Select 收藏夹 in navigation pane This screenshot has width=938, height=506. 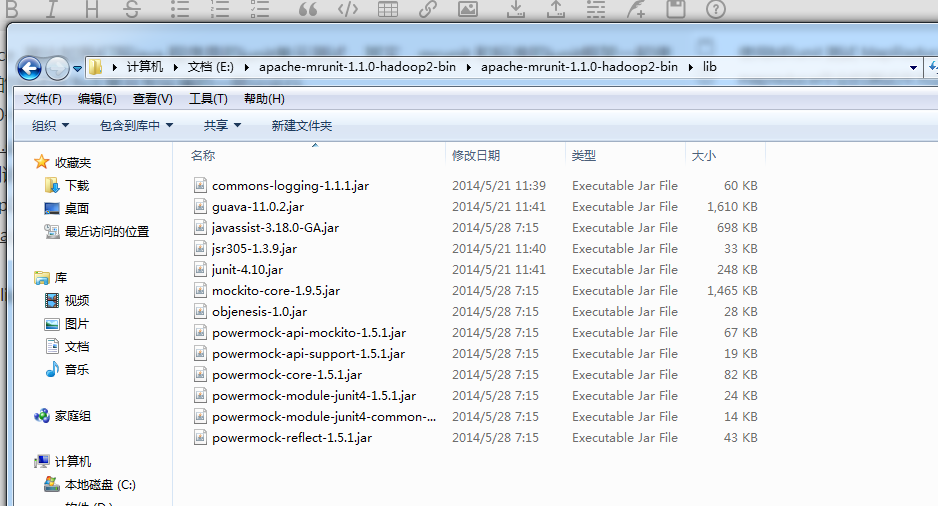coord(72,163)
